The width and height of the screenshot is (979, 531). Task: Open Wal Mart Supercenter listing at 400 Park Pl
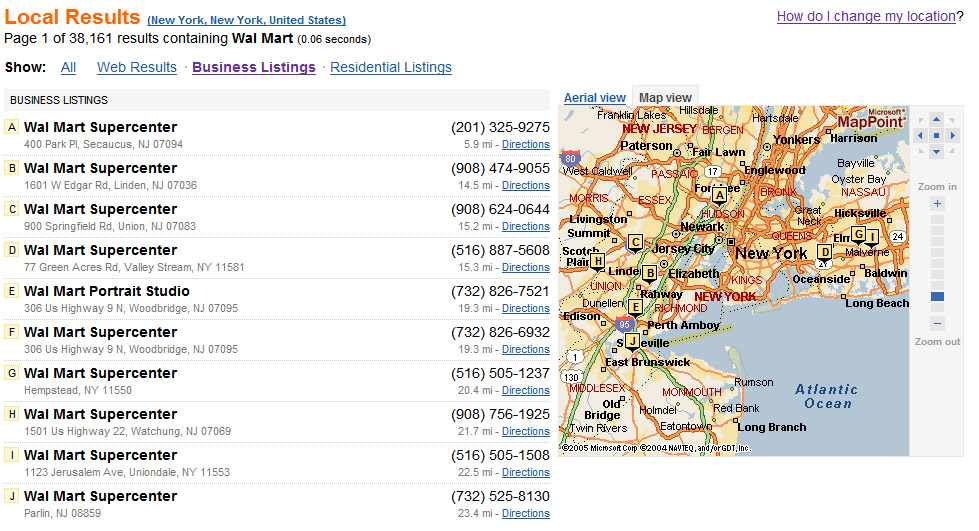(x=101, y=127)
